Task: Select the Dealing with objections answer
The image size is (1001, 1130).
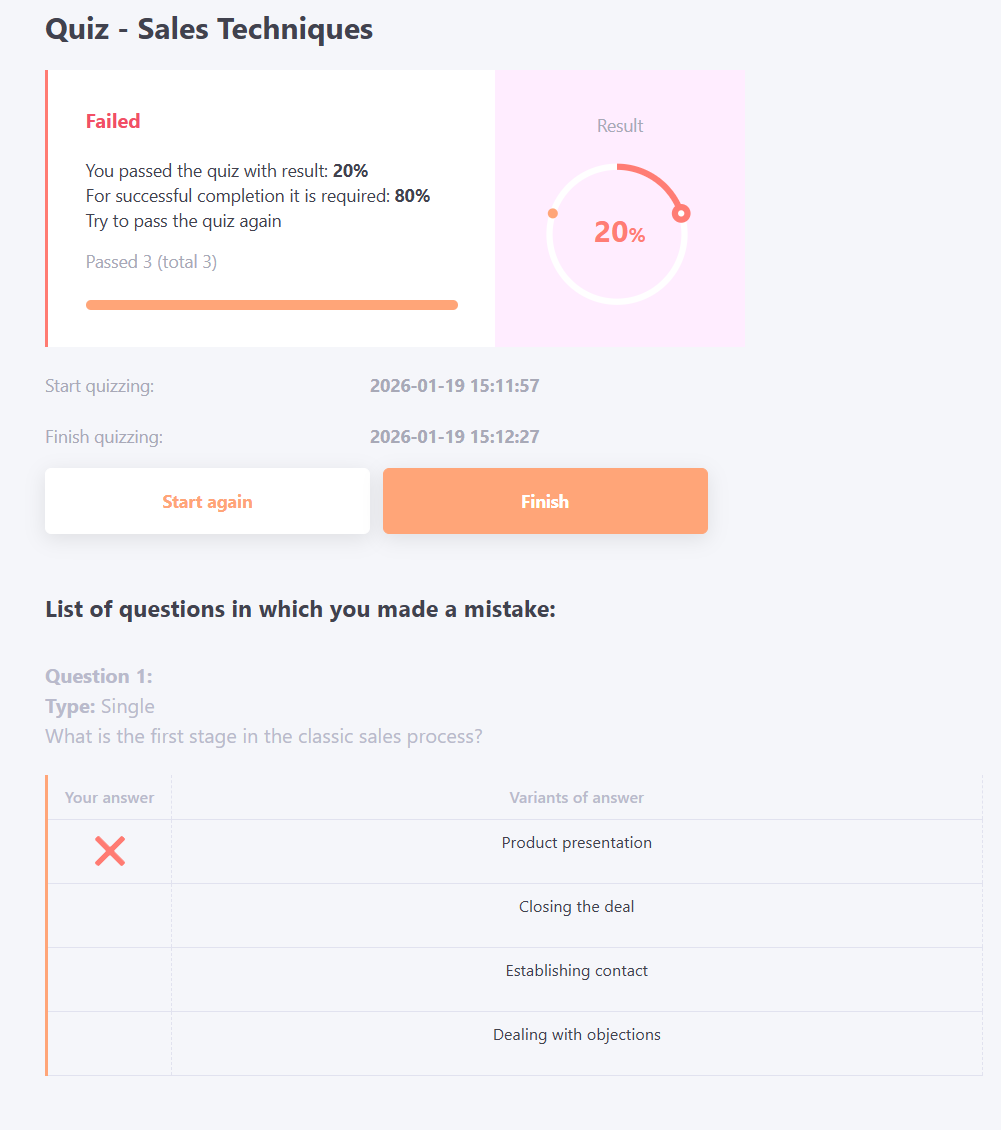Action: (x=576, y=1035)
